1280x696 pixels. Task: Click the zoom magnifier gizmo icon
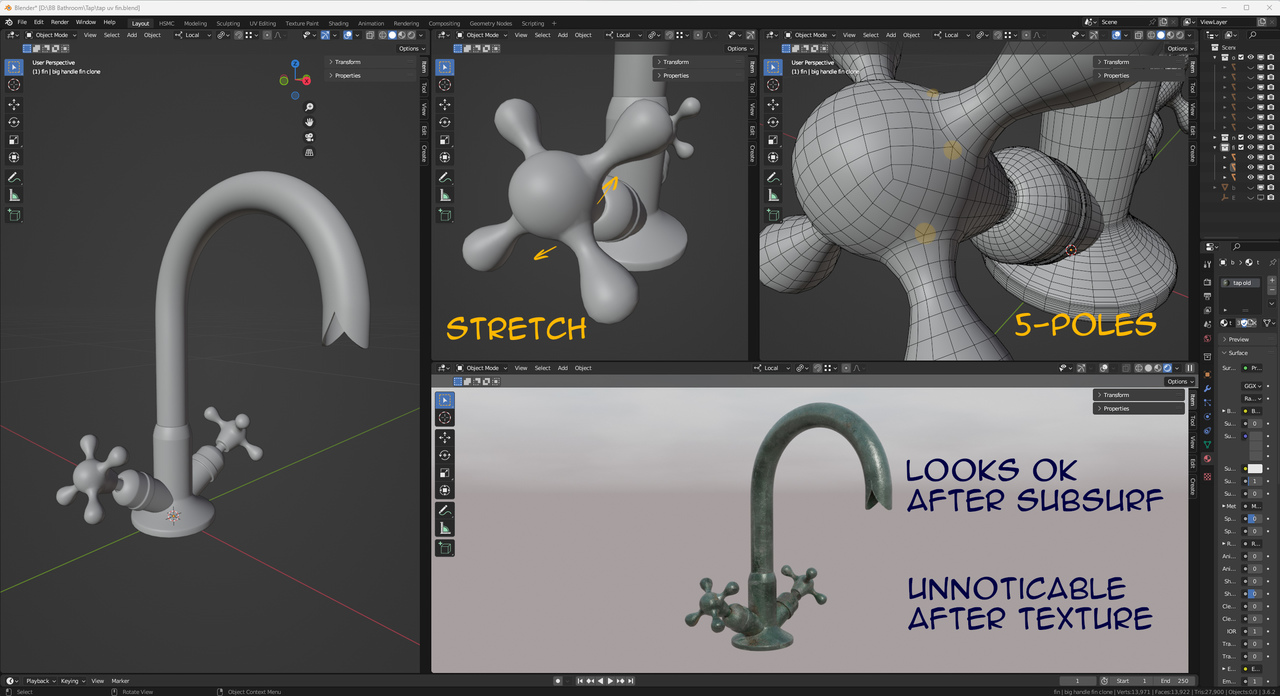point(309,107)
